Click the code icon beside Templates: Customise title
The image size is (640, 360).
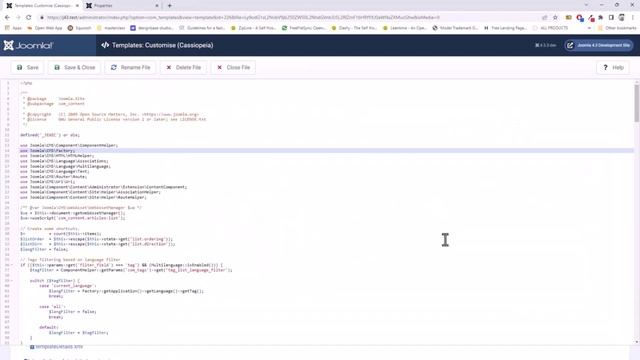(105, 45)
